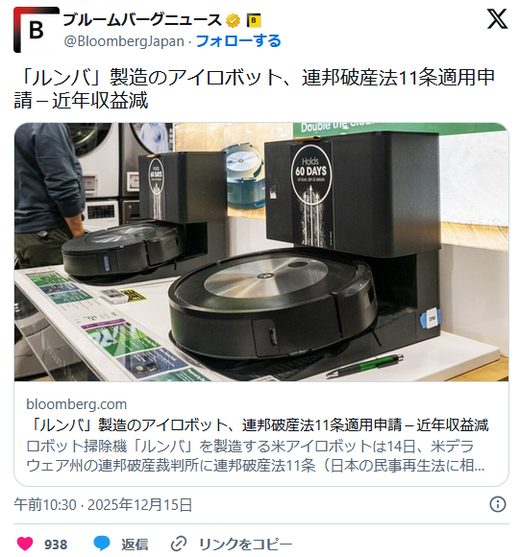Click the small Bloomberg affiliation badge
The image size is (520, 557).
click(254, 21)
